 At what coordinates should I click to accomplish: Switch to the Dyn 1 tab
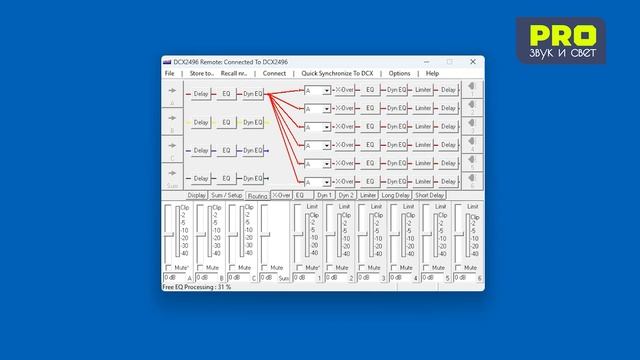coord(324,196)
